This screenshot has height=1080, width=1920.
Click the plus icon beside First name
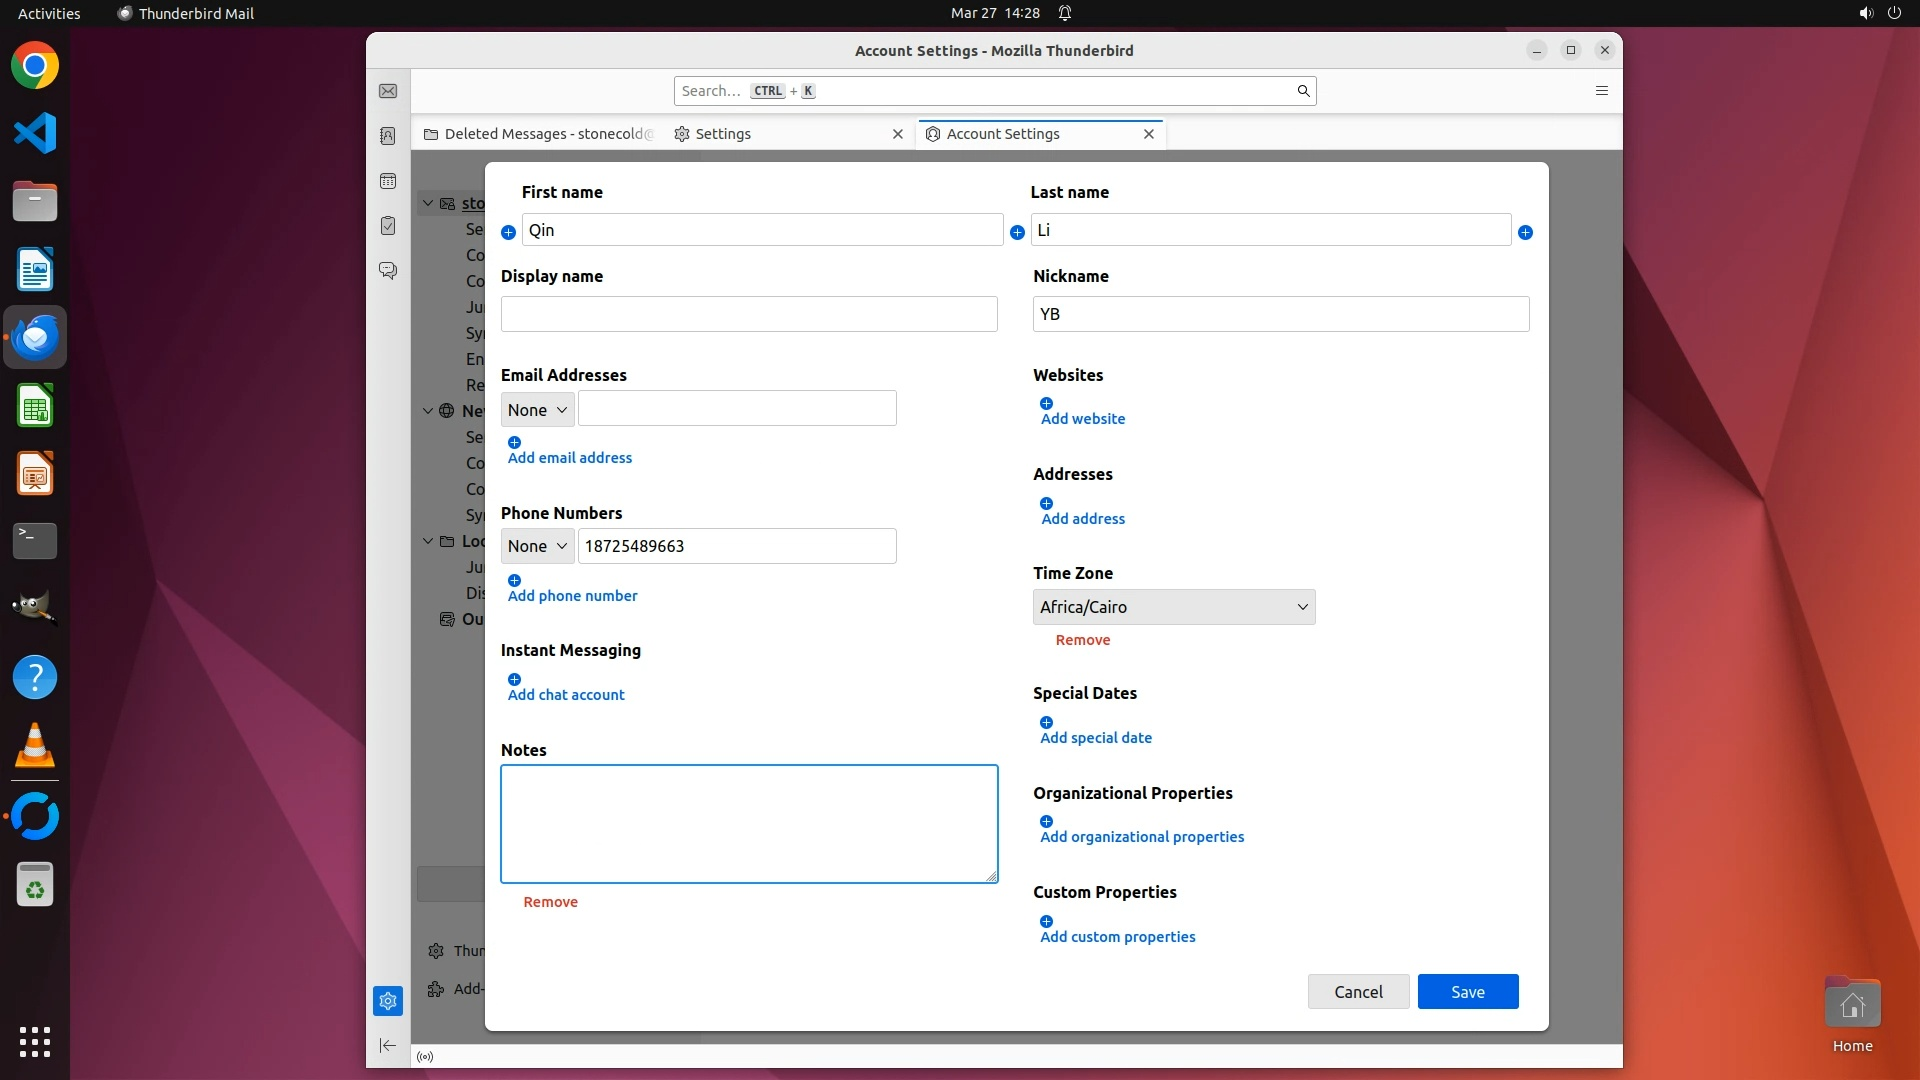click(x=508, y=232)
